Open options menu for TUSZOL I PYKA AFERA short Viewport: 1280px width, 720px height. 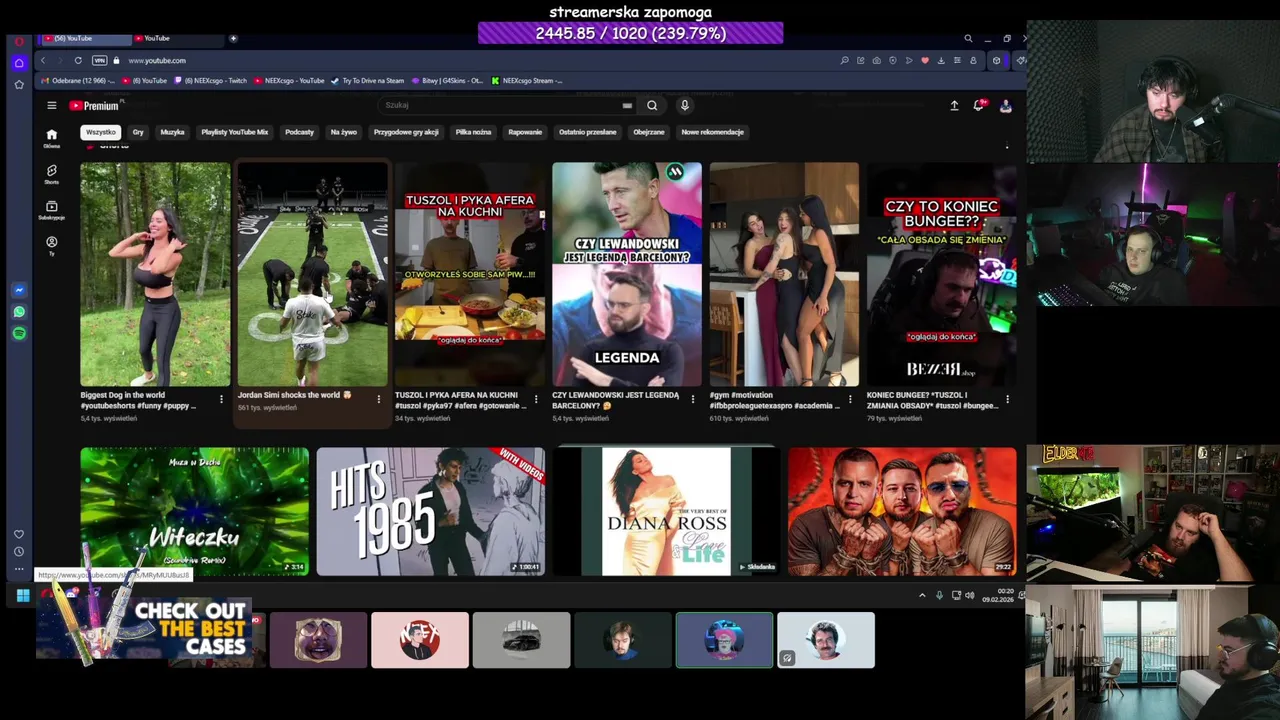(x=536, y=399)
